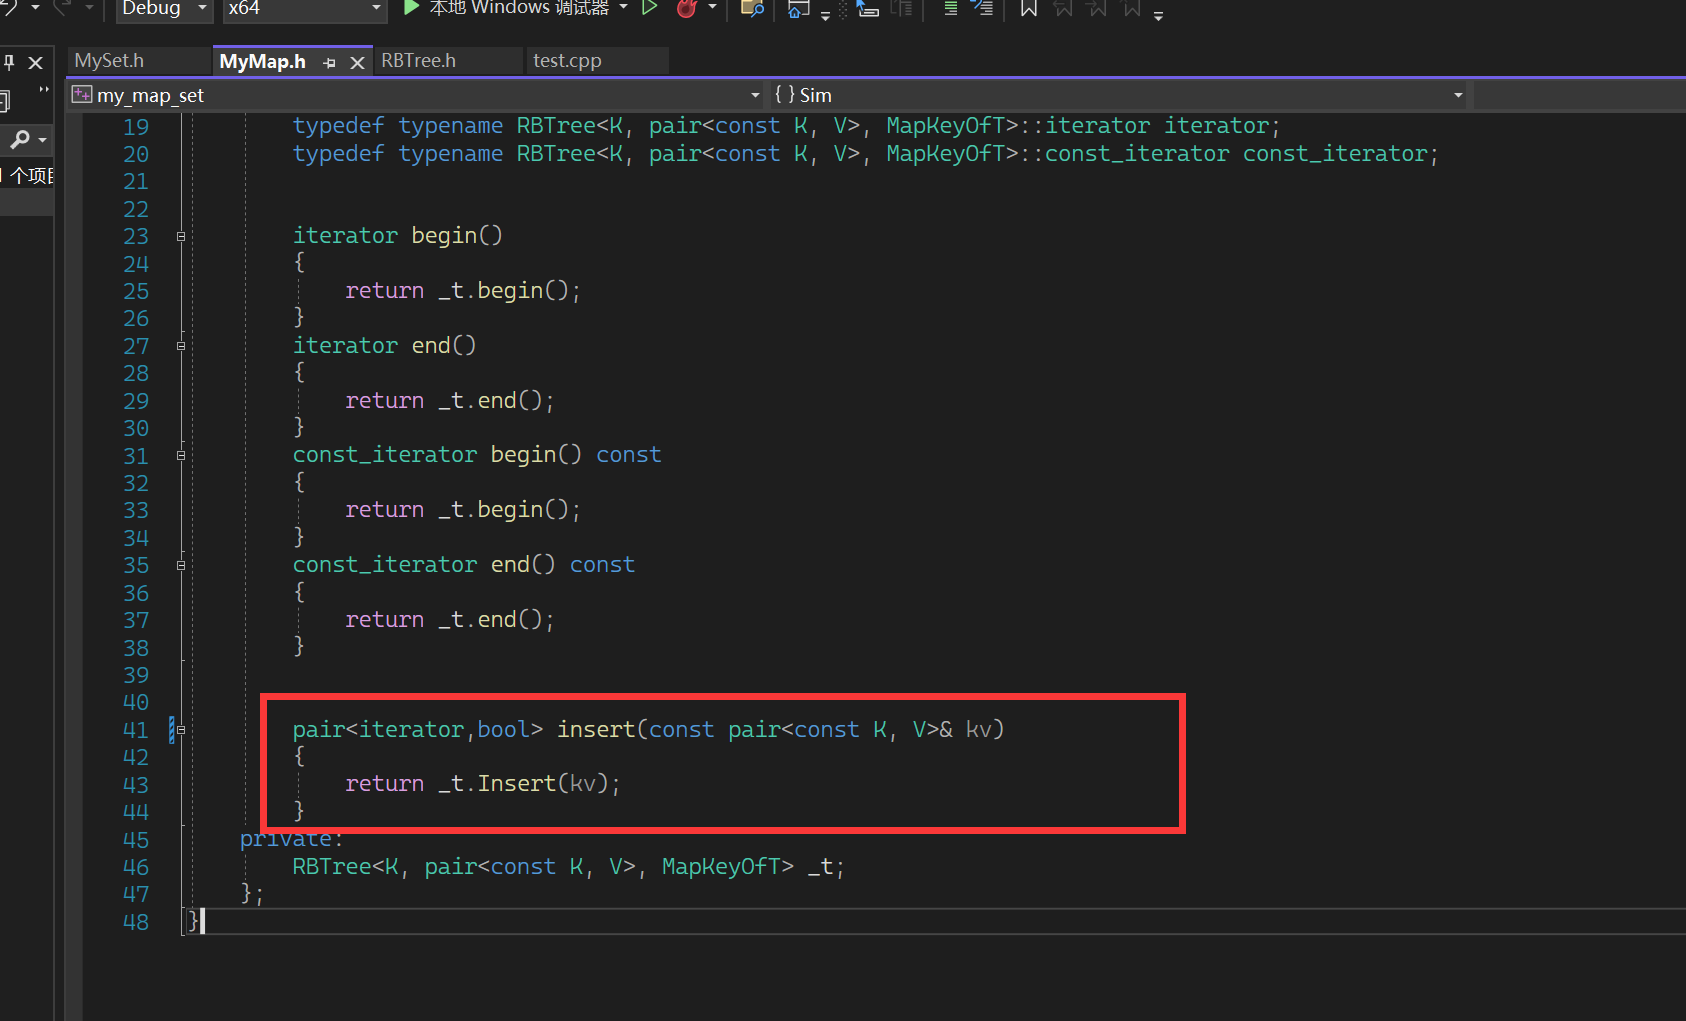
Task: Open the Debug configuration dropdown
Action: [x=164, y=9]
